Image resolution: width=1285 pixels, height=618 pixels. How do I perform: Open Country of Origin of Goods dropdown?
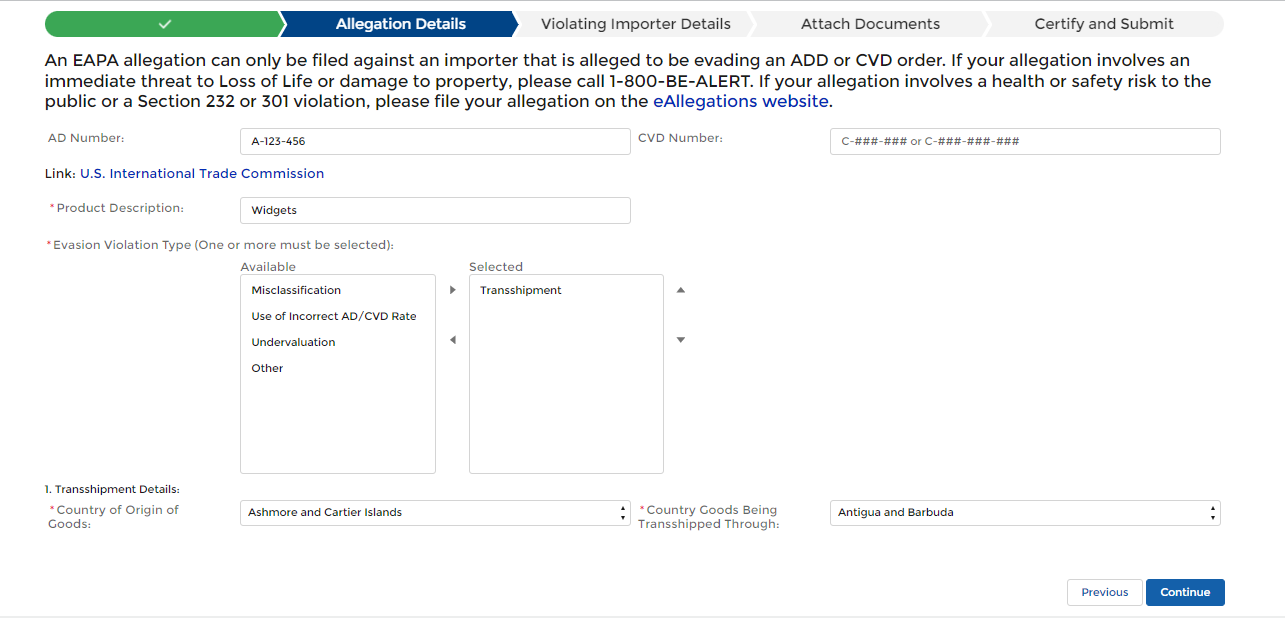435,513
